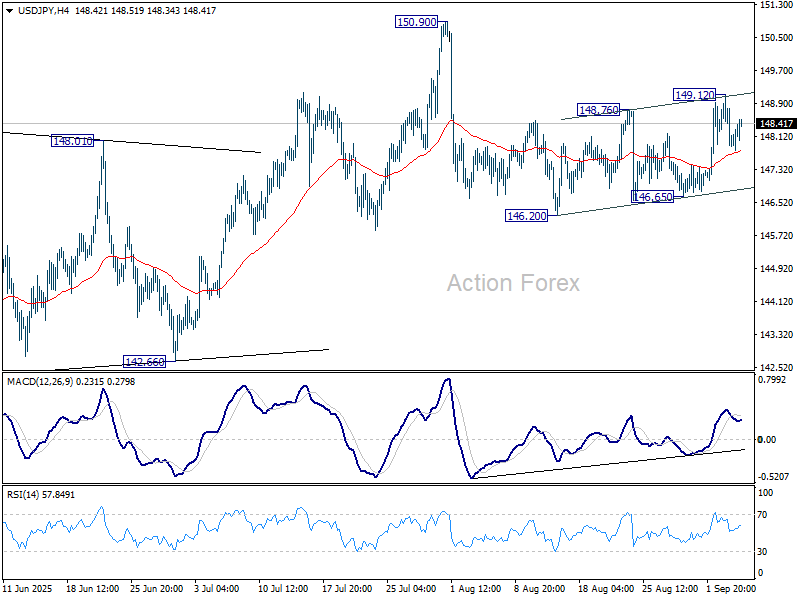Select the RSI(14) 57.8491 indicator label
800x600 pixels.
40,495
